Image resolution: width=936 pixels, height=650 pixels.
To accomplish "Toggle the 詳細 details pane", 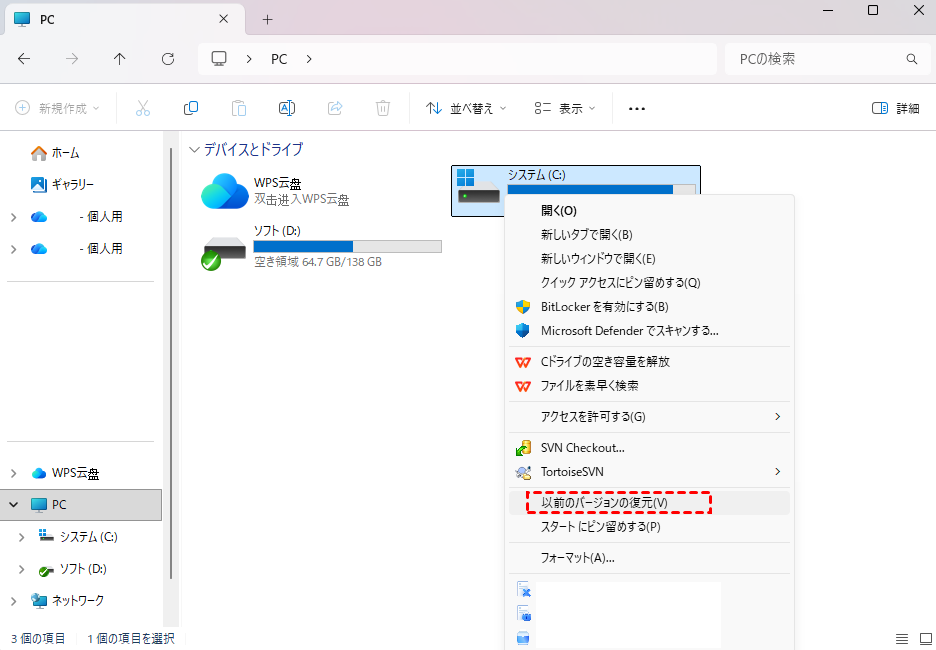I will pyautogui.click(x=895, y=108).
